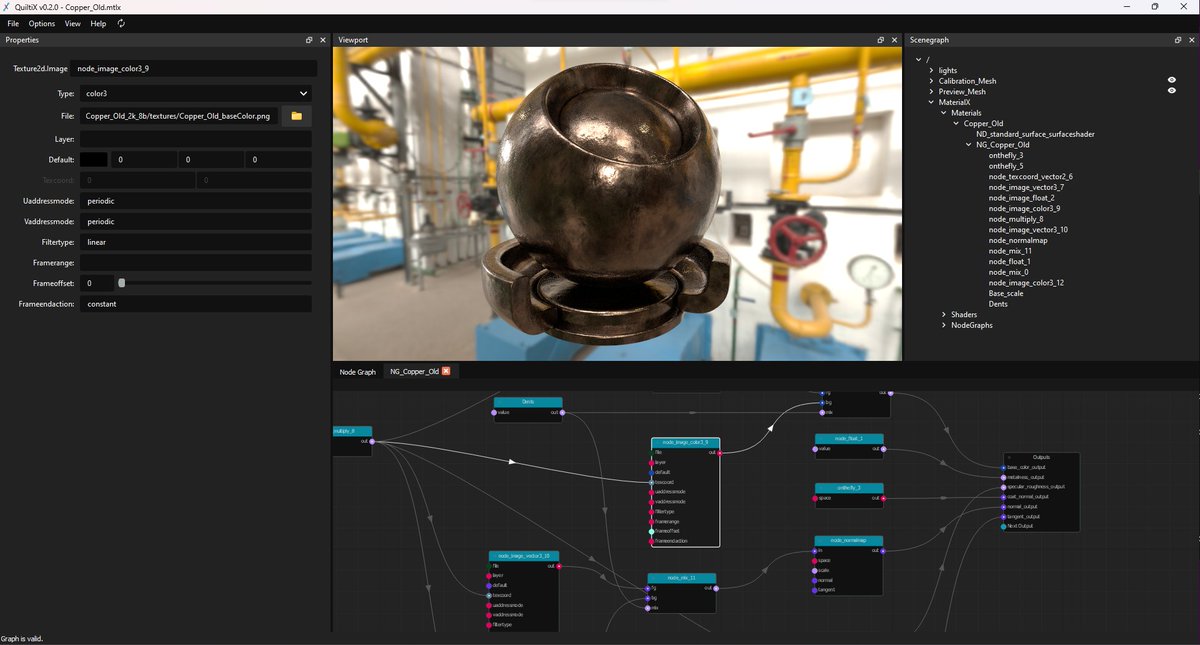
Task: Open the Type color3 dropdown
Action: [196, 93]
